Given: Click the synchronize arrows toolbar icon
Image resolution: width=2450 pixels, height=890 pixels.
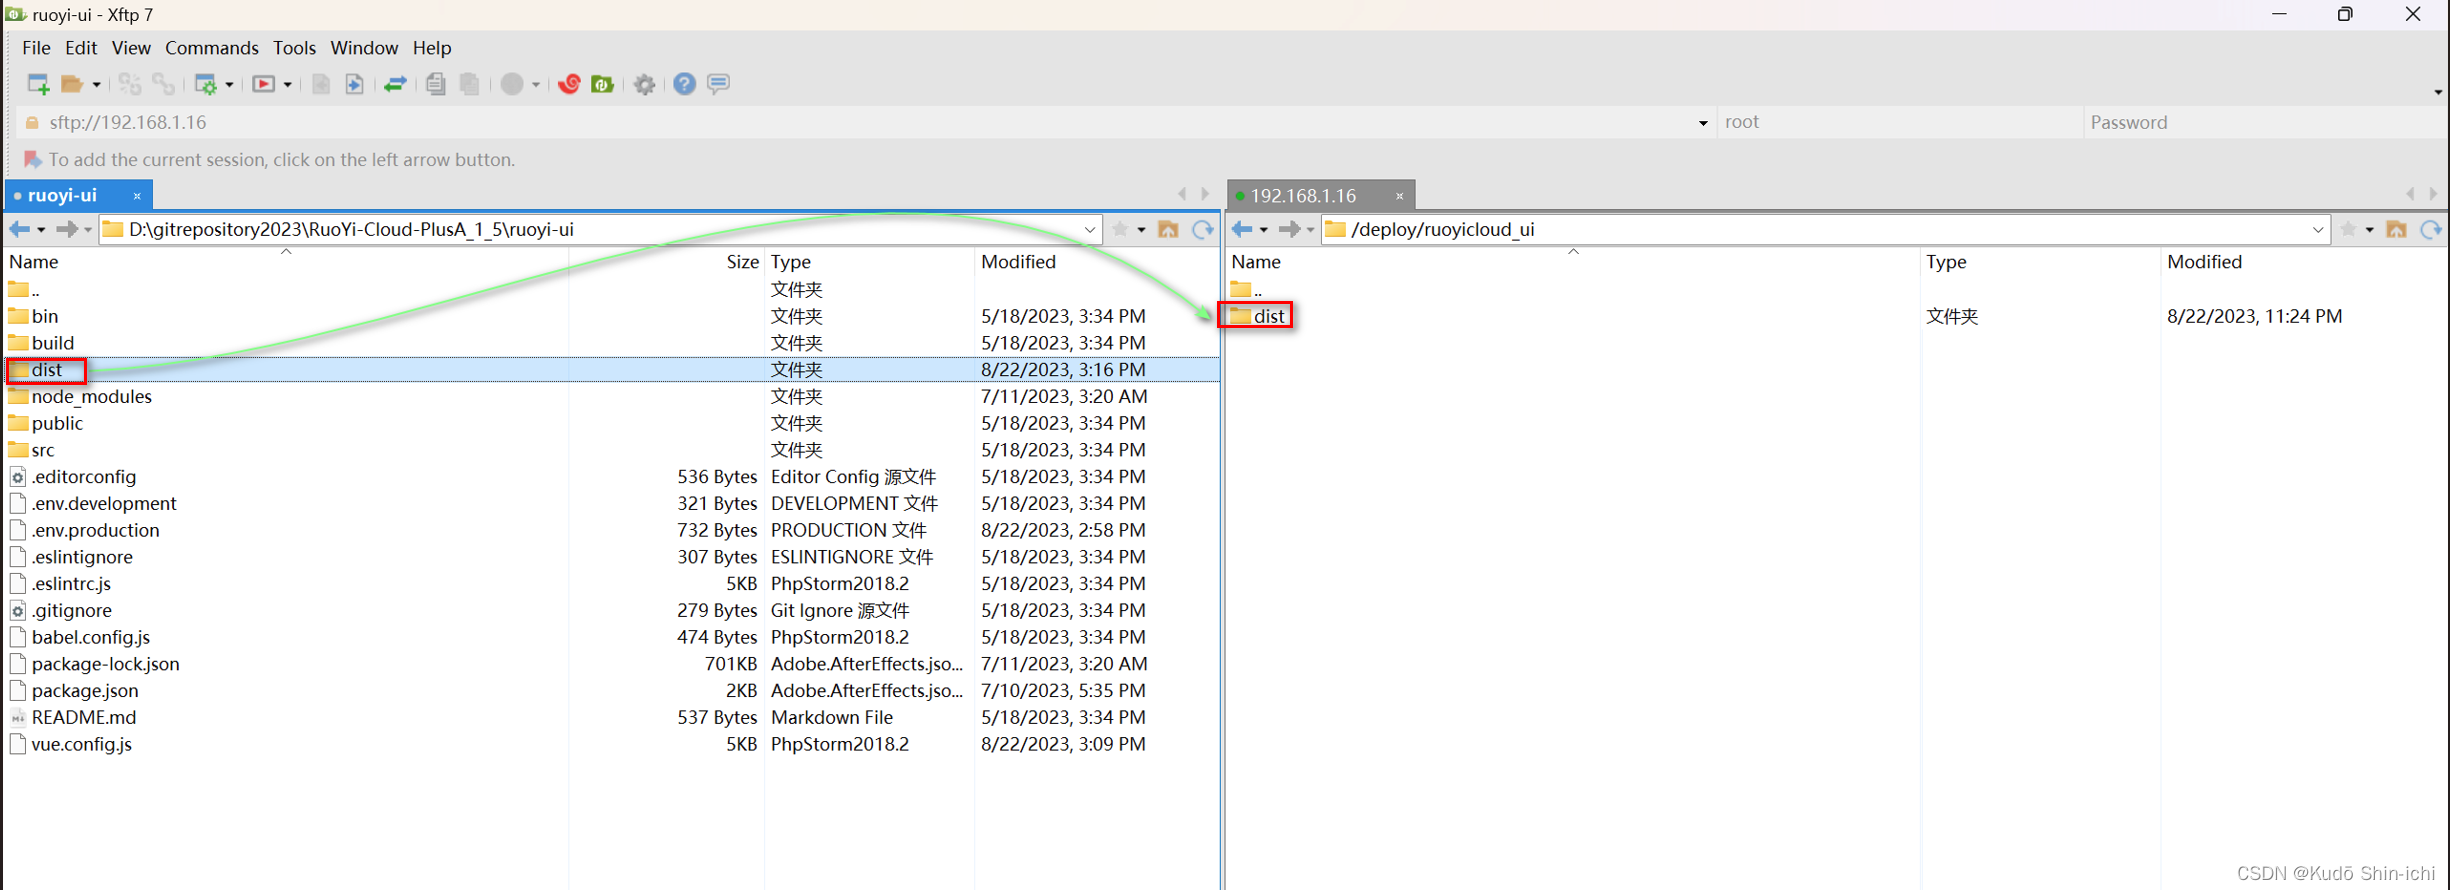Looking at the screenshot, I should pos(395,84).
